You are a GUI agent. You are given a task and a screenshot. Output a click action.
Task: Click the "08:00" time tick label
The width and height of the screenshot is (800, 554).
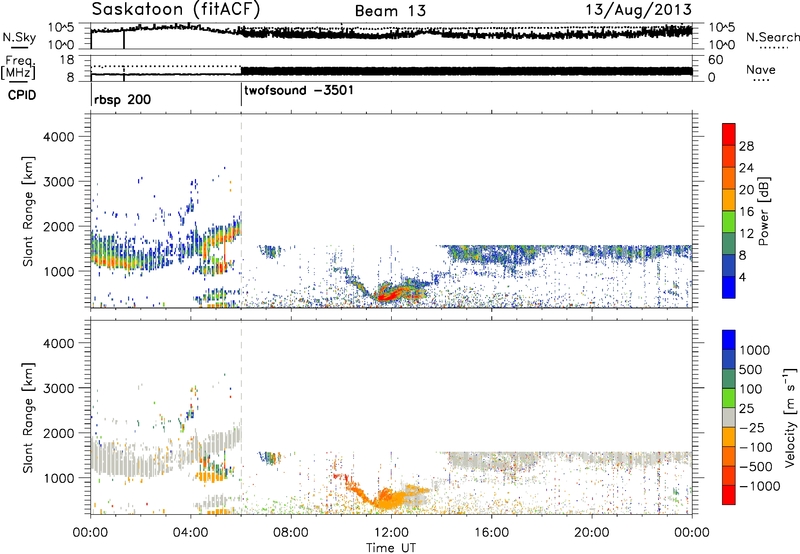[x=291, y=533]
